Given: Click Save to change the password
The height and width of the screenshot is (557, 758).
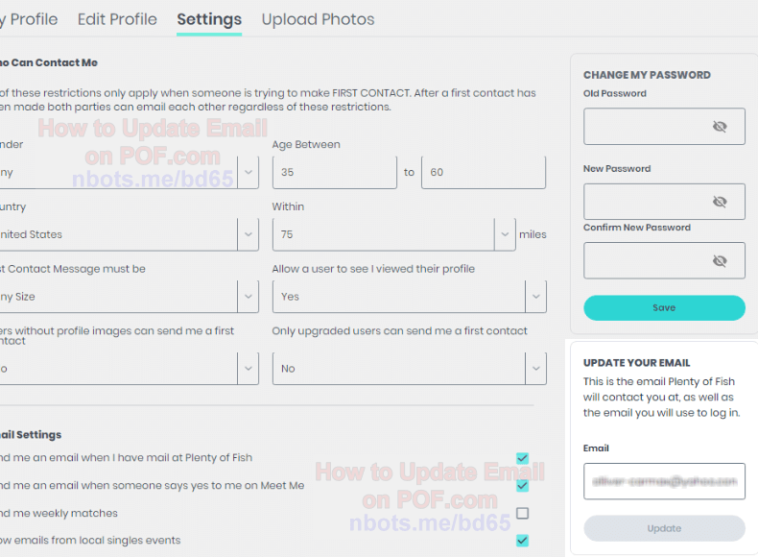Looking at the screenshot, I should pyautogui.click(x=664, y=308).
